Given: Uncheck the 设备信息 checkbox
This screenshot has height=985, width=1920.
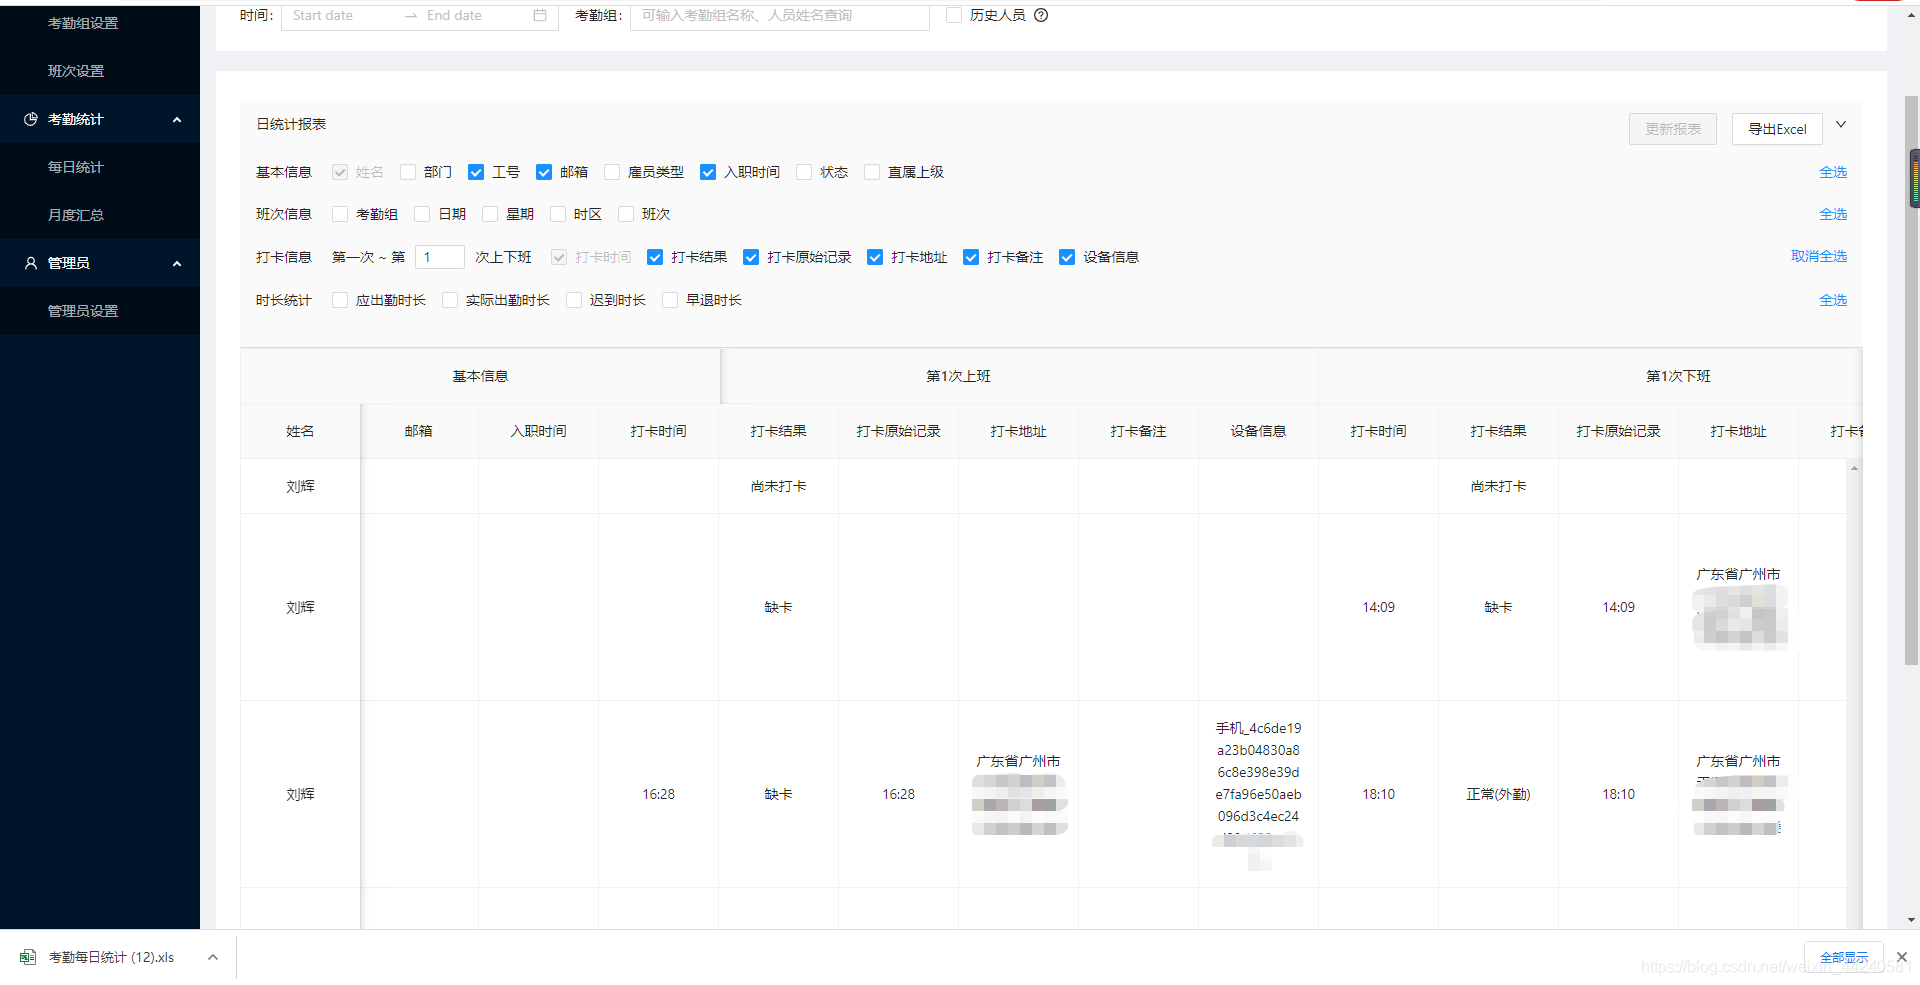Looking at the screenshot, I should [x=1067, y=257].
